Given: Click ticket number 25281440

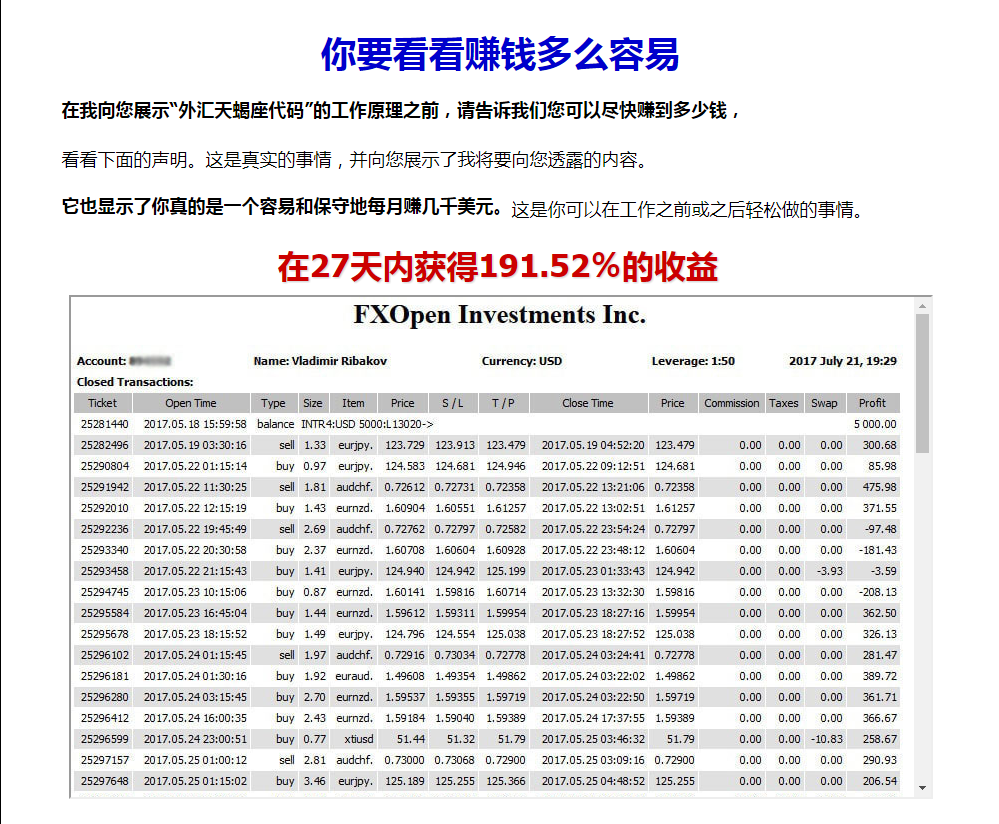Looking at the screenshot, I should tap(104, 424).
